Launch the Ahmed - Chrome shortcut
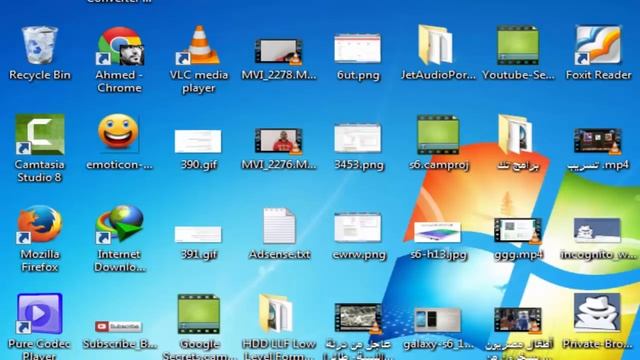The image size is (640, 360). (120, 46)
